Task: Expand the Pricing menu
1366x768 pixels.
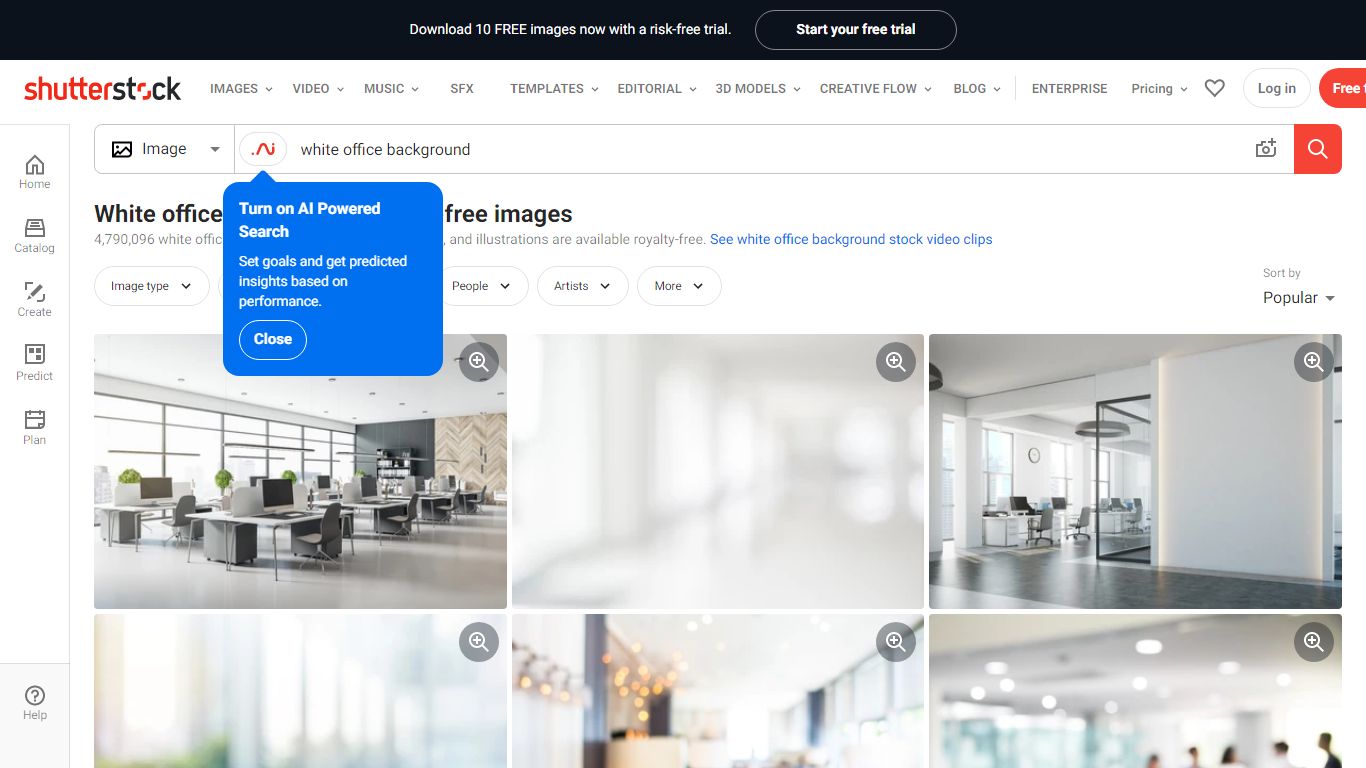Action: coord(1159,88)
